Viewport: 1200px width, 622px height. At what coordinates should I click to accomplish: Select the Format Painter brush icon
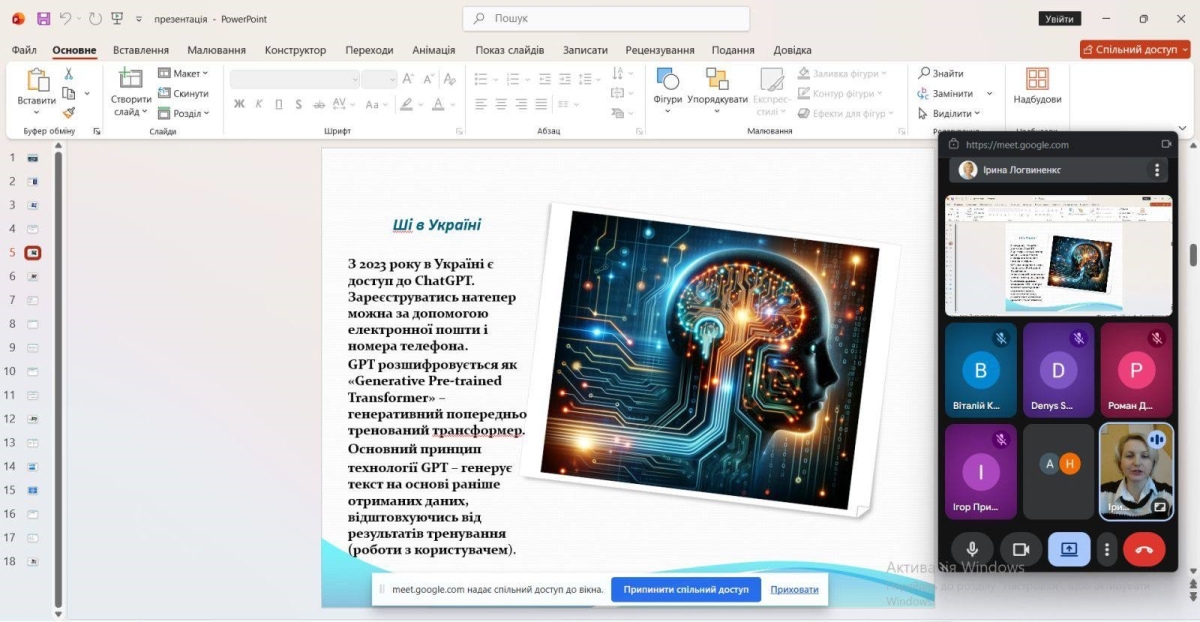coord(69,113)
